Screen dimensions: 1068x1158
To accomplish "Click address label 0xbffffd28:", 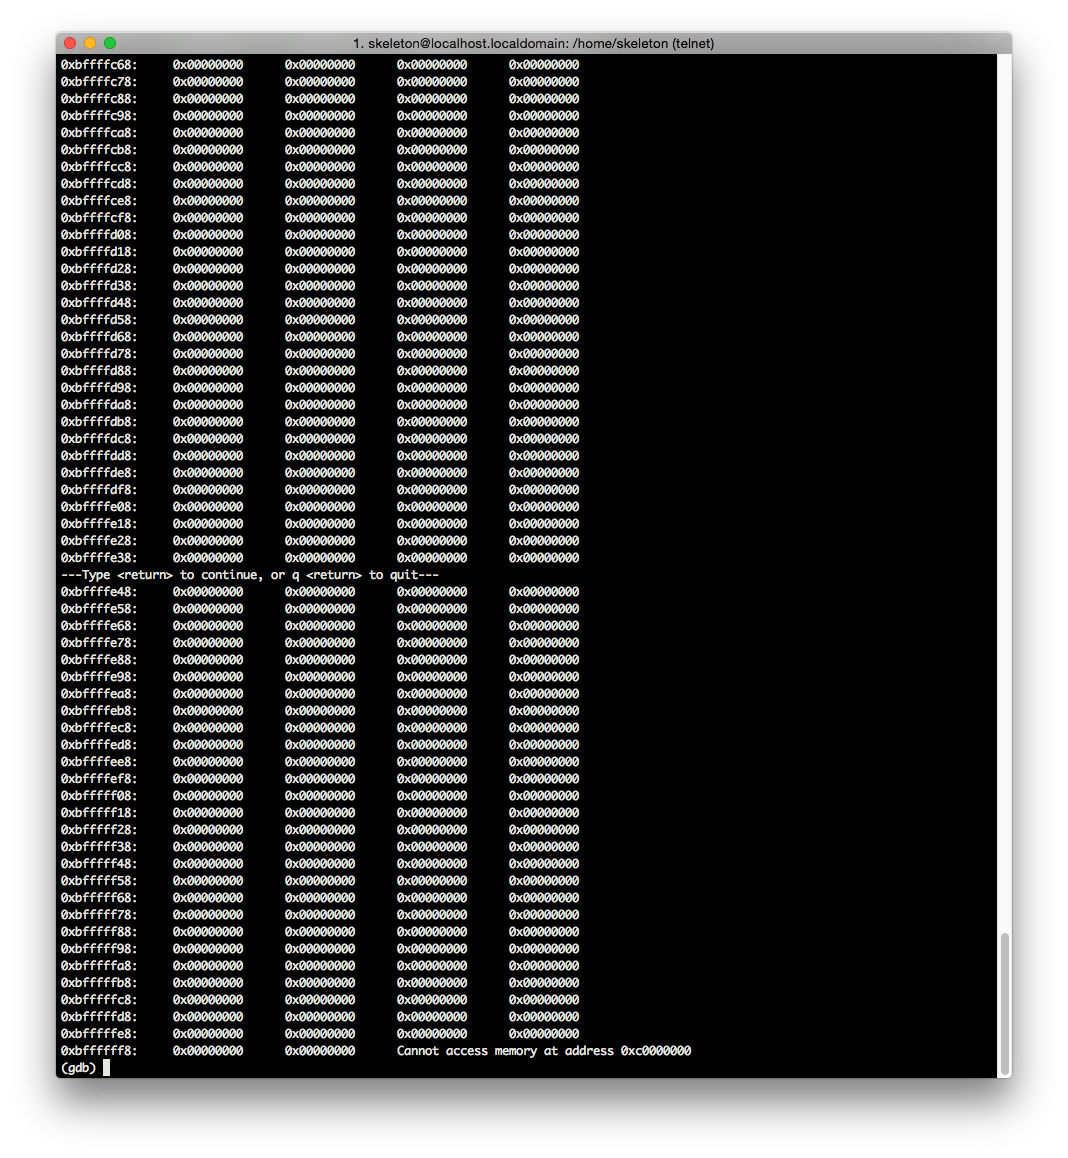I will [99, 269].
